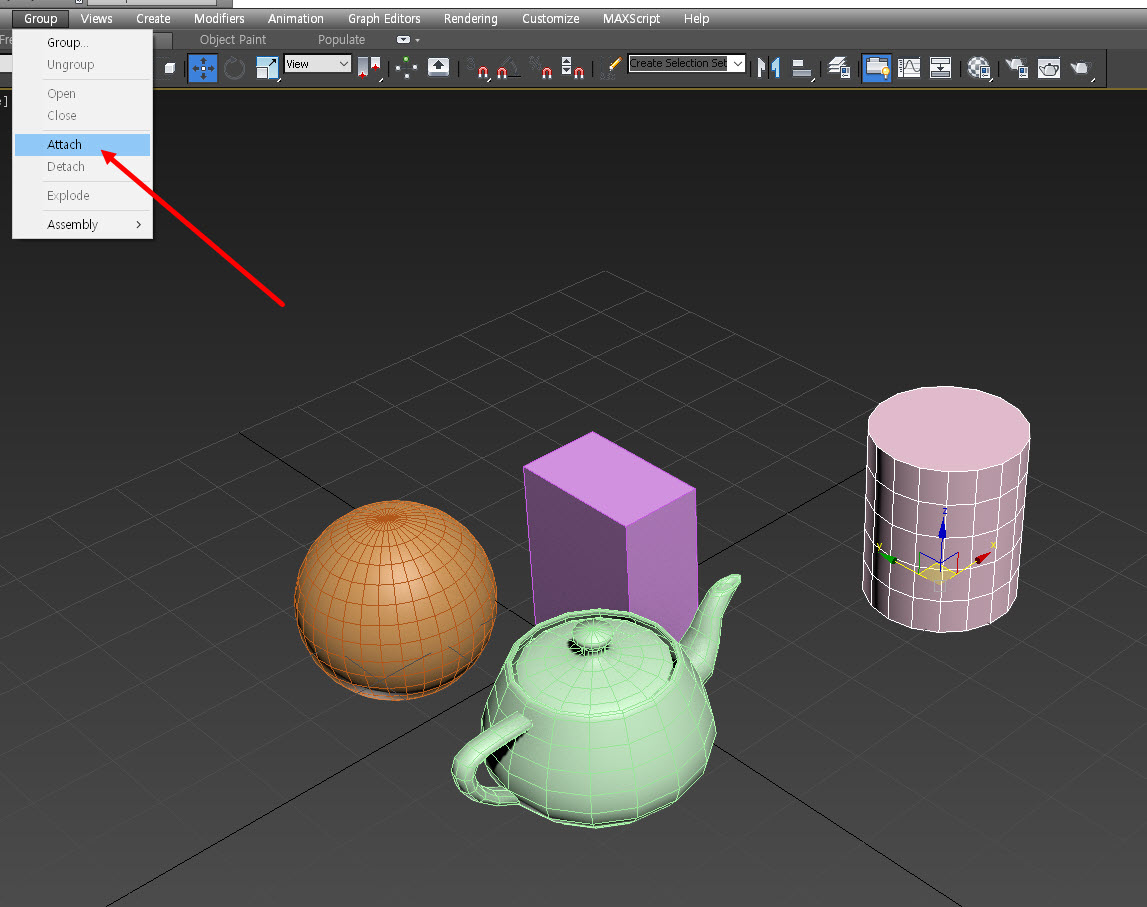The width and height of the screenshot is (1147, 907).
Task: Click the Align tool icon
Action: point(802,68)
